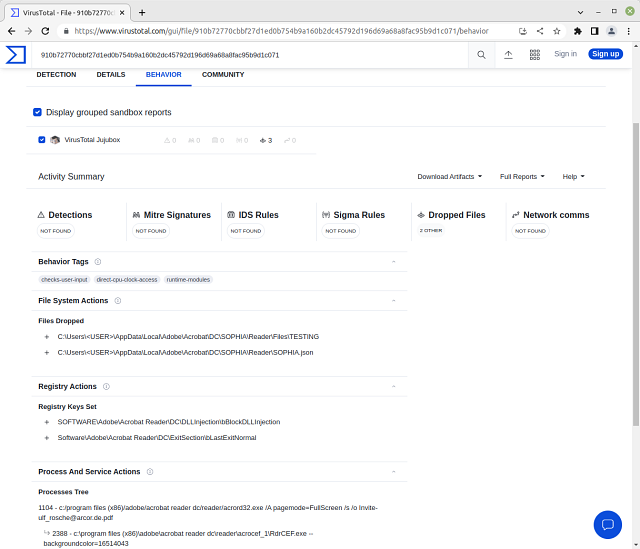
Task: Go back with the browser arrow
Action: coord(11,31)
